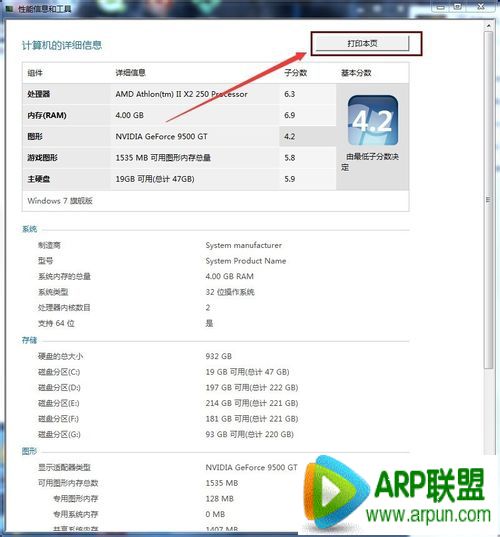Click the 子分数 column header
500x537 pixels.
coord(296,73)
